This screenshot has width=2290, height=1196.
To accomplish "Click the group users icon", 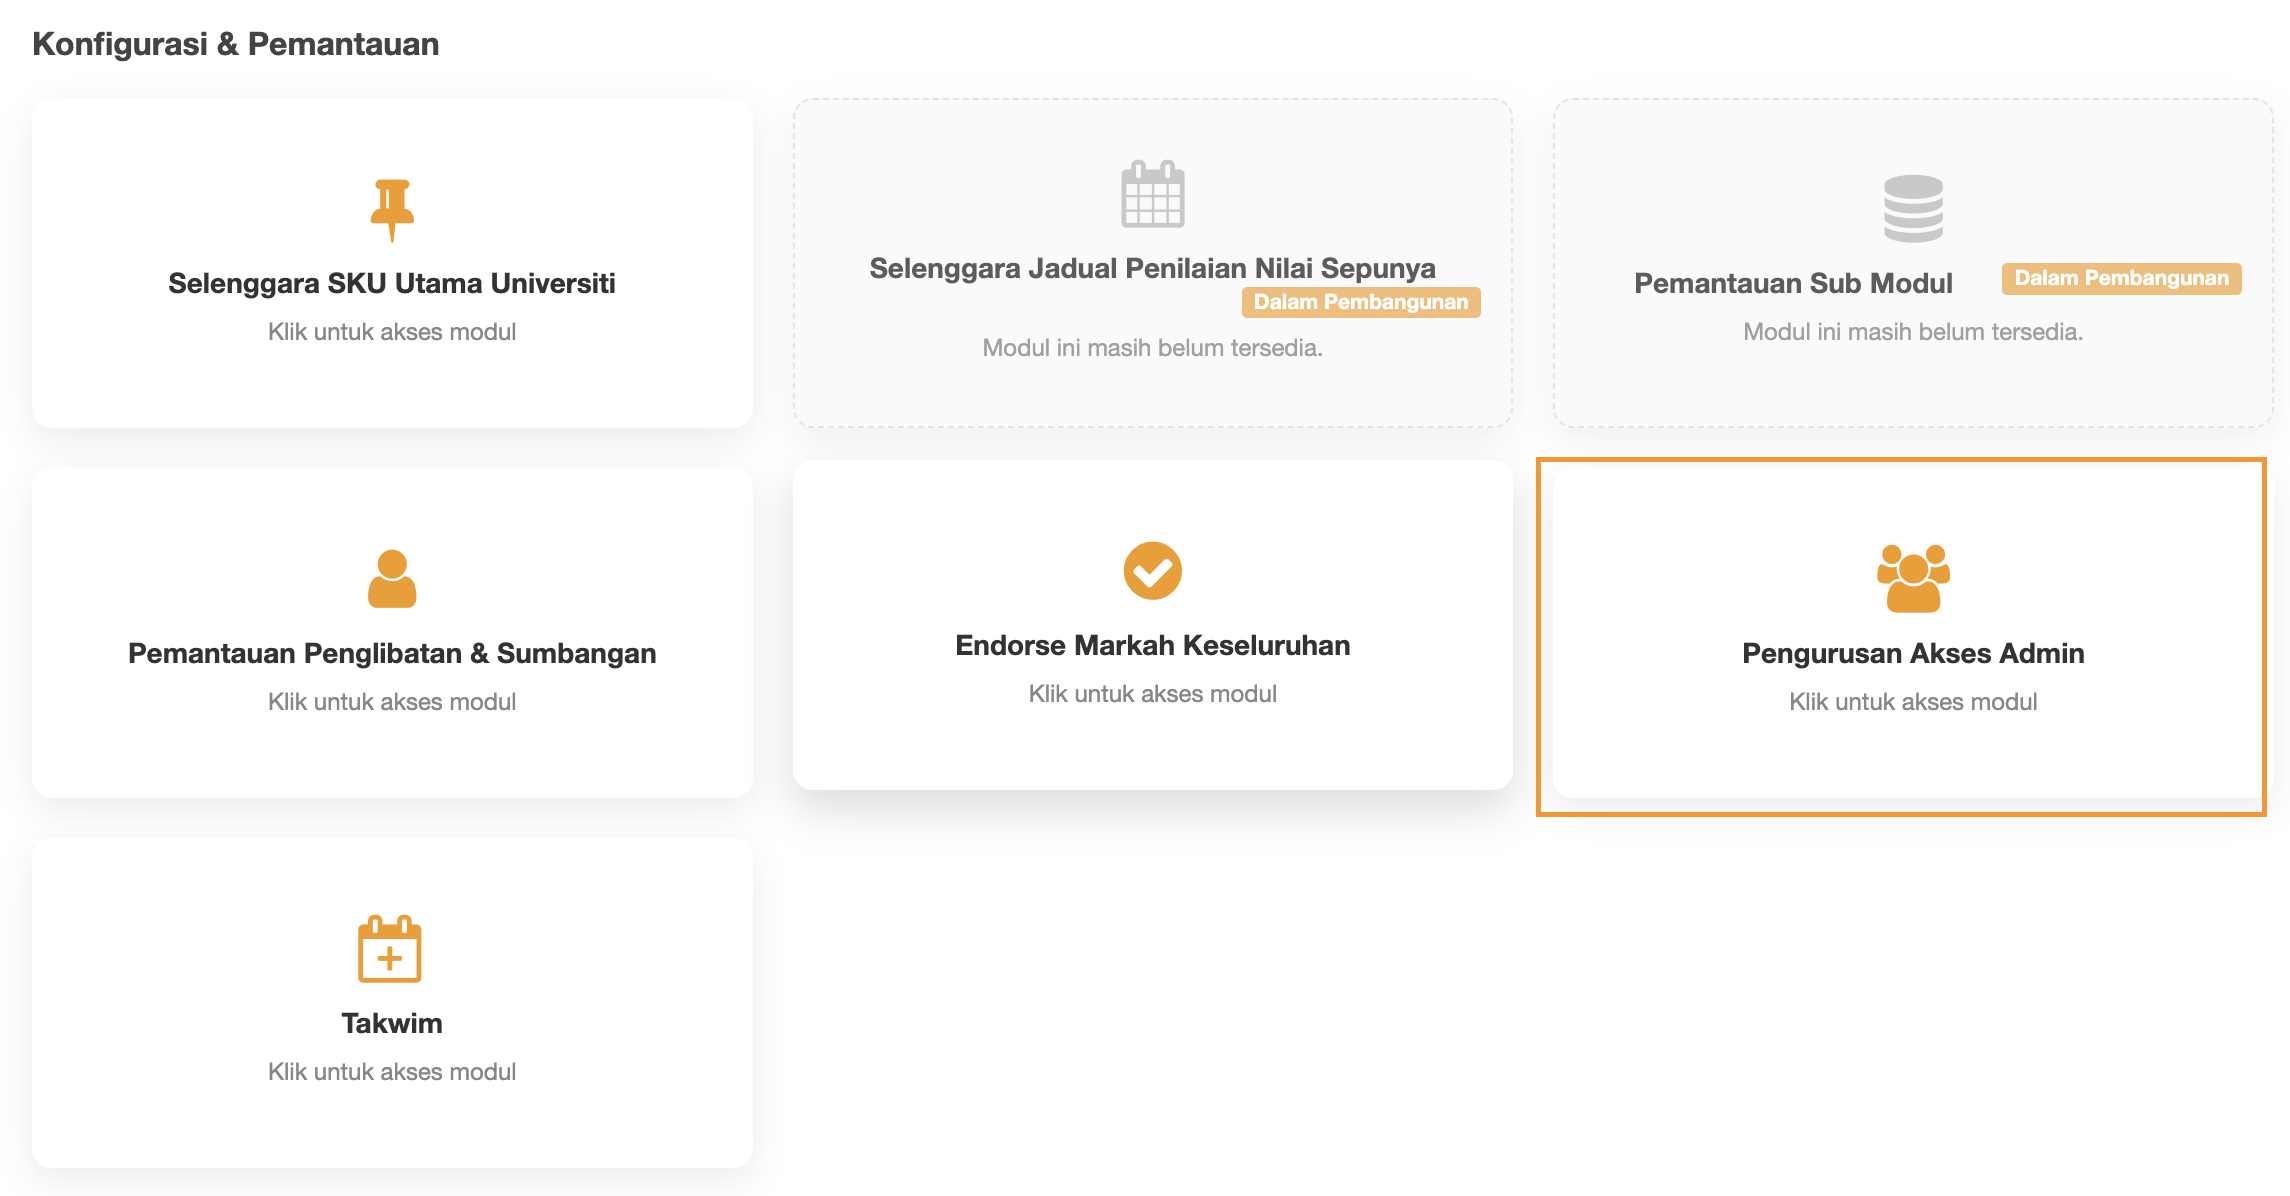I will tap(1912, 579).
